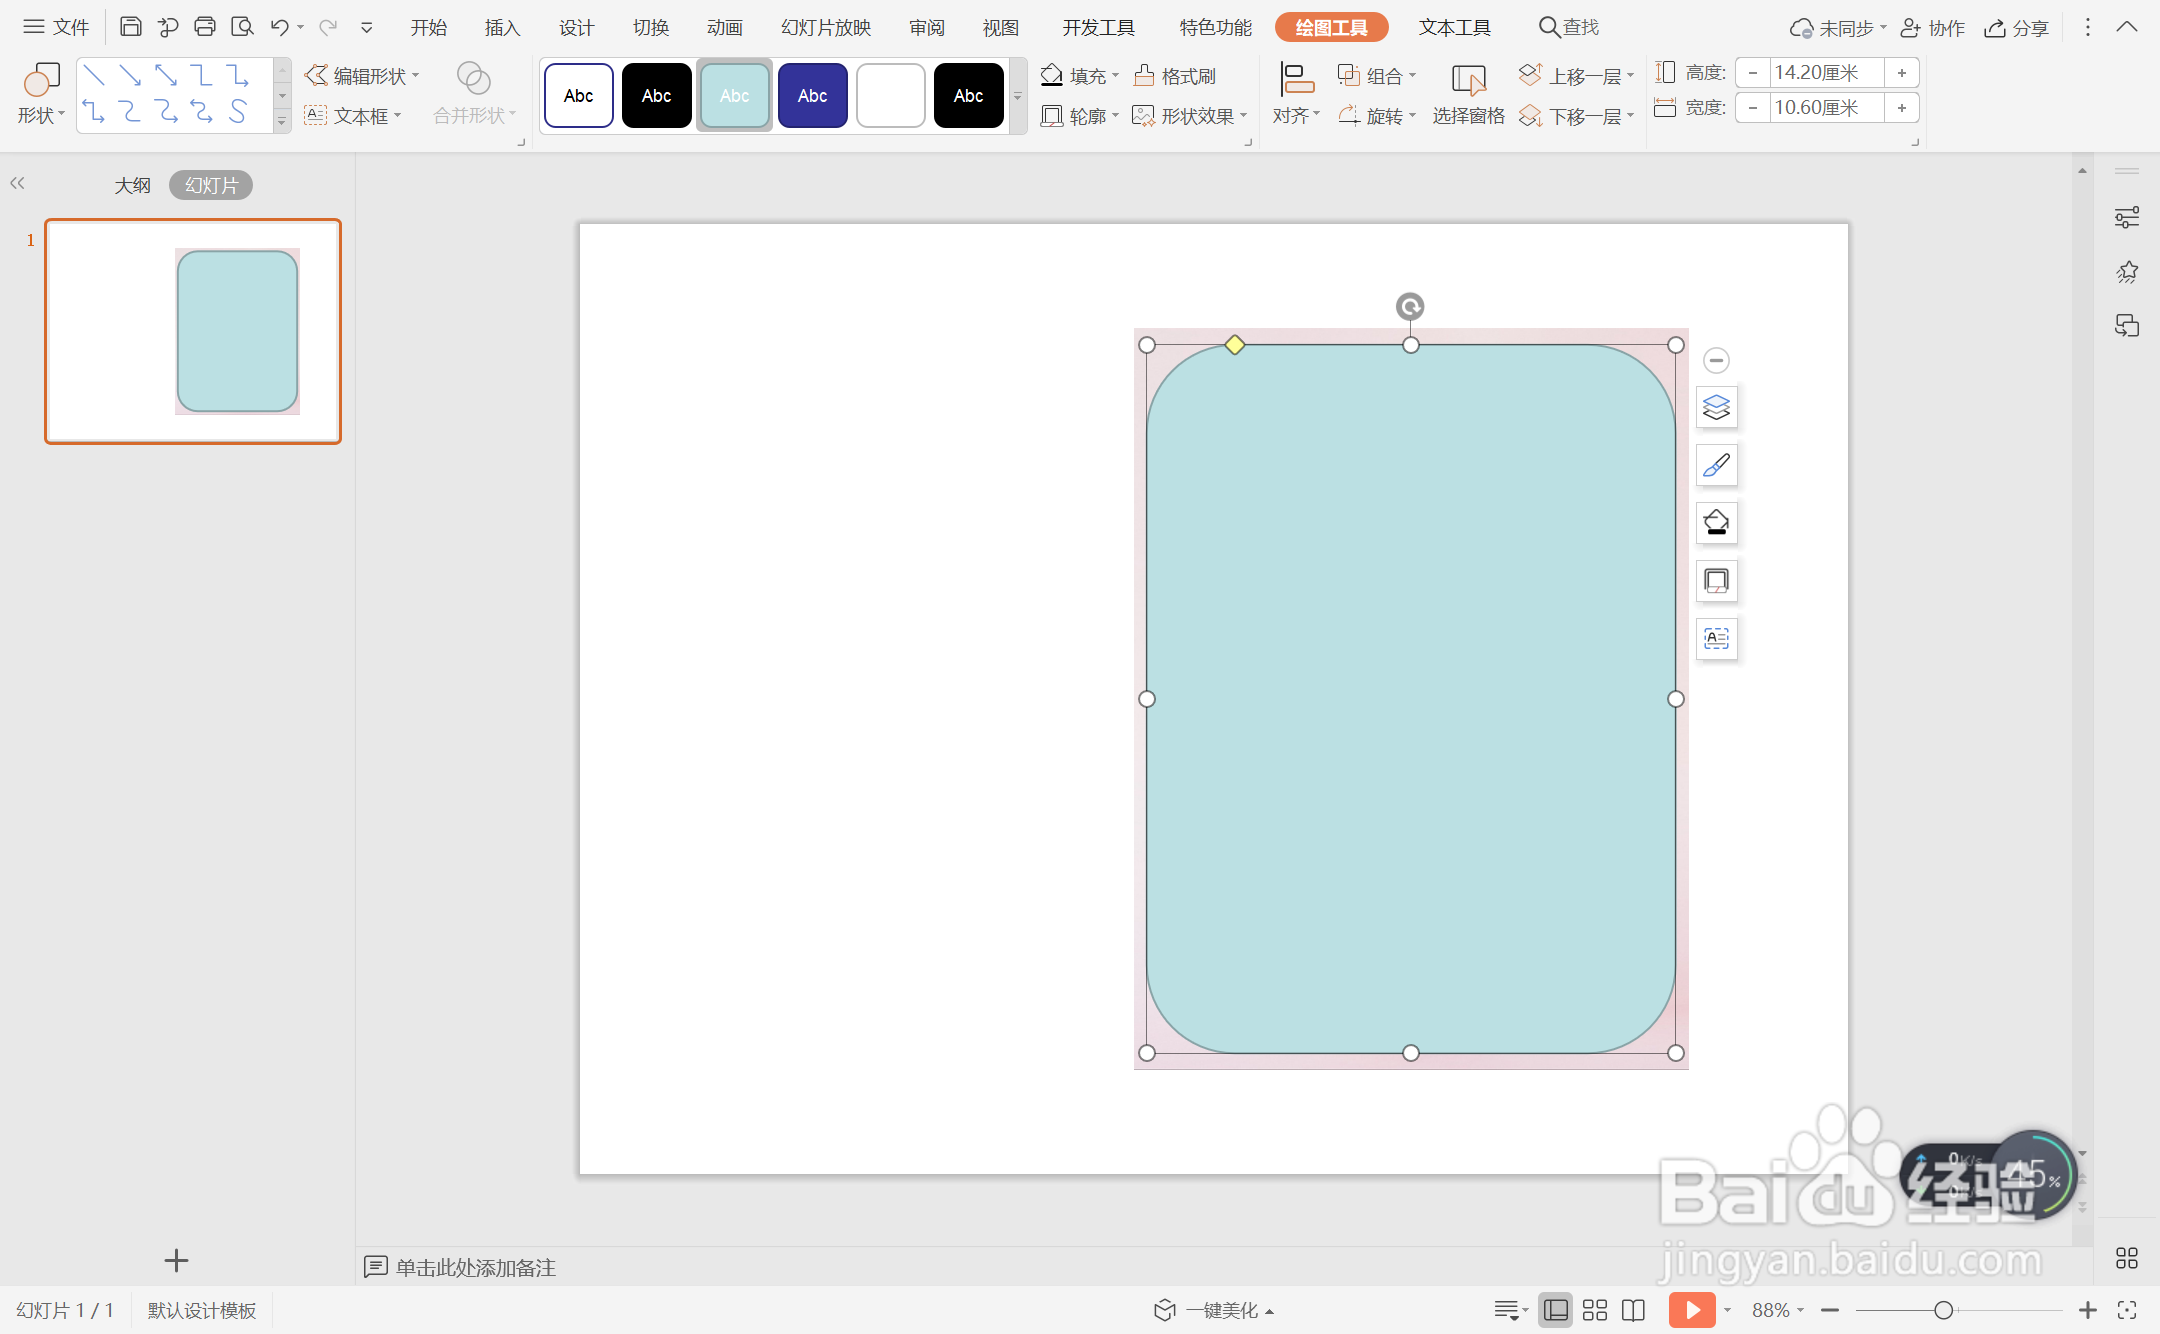This screenshot has width=2160, height=1334.
Task: Click the print icon in quick toolbar
Action: pos(205,27)
